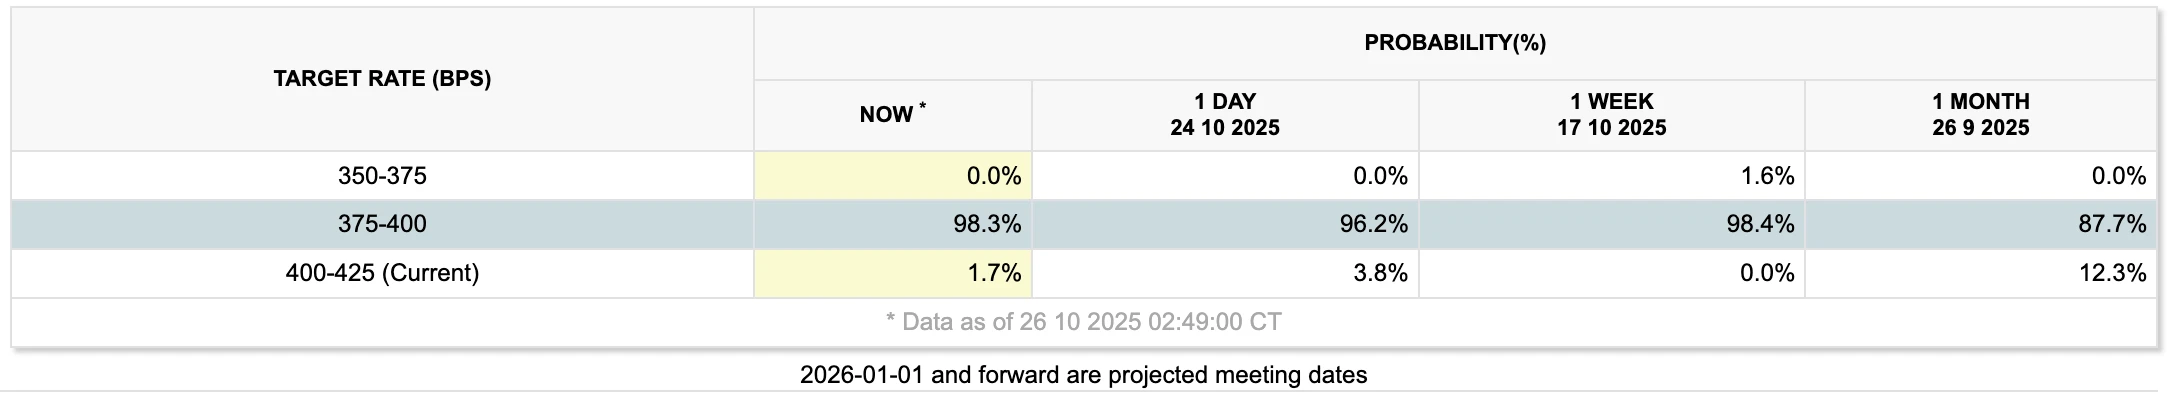Click the TARGET RATE (BPS) column header
Screen dimensions: 2172x400
[382, 79]
